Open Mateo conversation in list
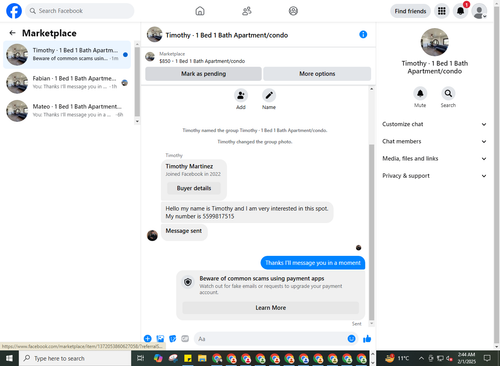This screenshot has height=366, width=500. (67, 111)
